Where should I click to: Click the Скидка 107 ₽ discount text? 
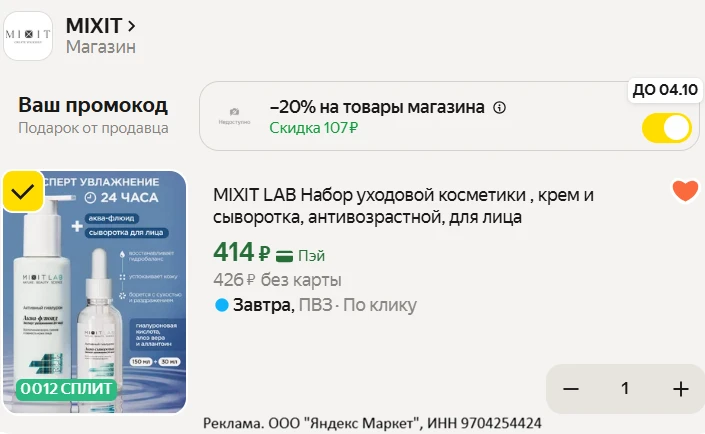tap(314, 128)
